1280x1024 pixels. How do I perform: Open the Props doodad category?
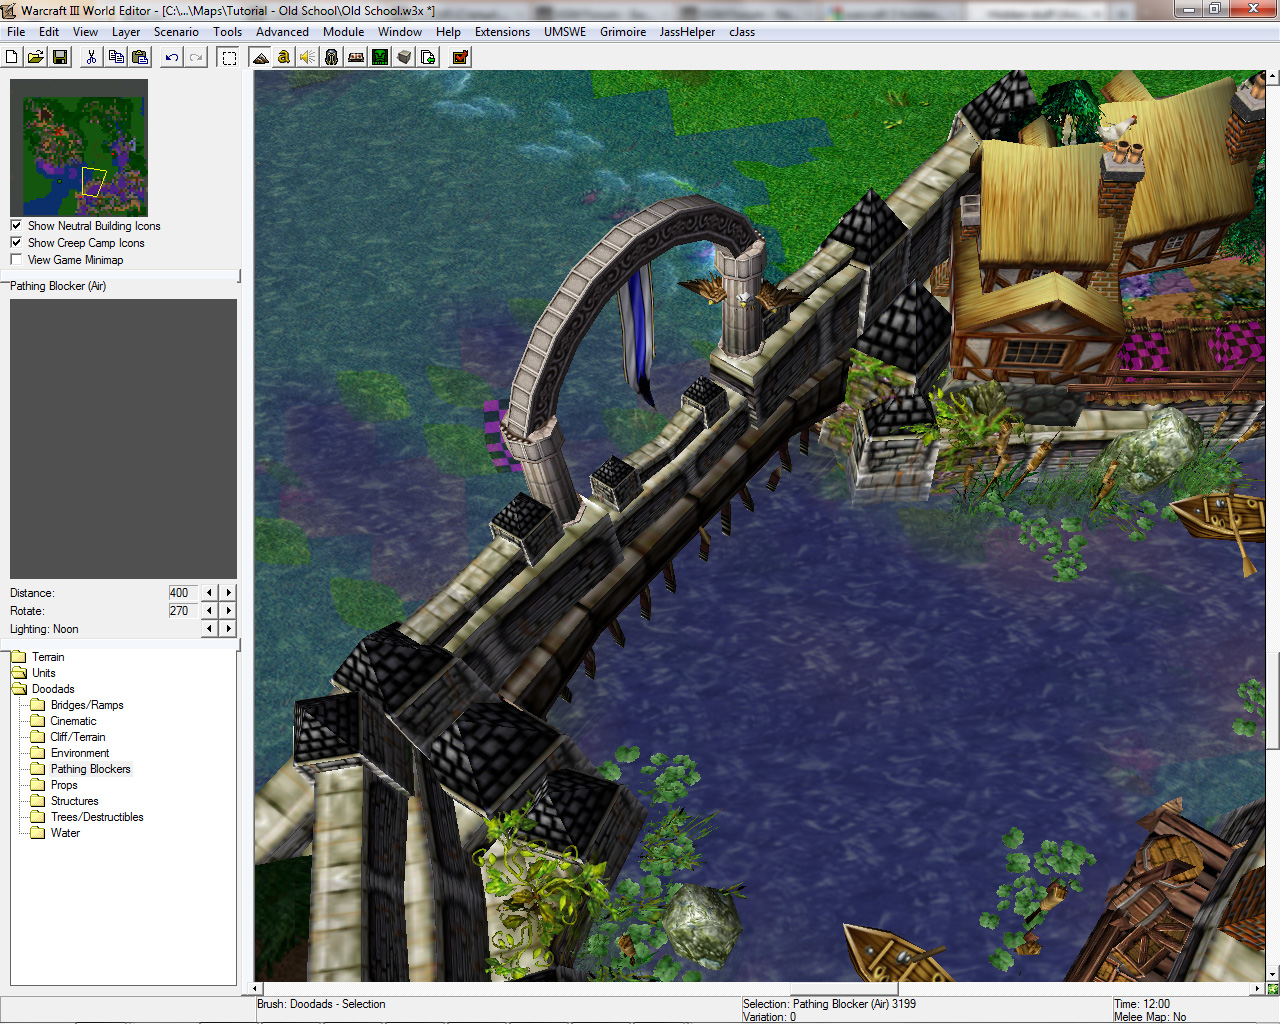(x=64, y=785)
